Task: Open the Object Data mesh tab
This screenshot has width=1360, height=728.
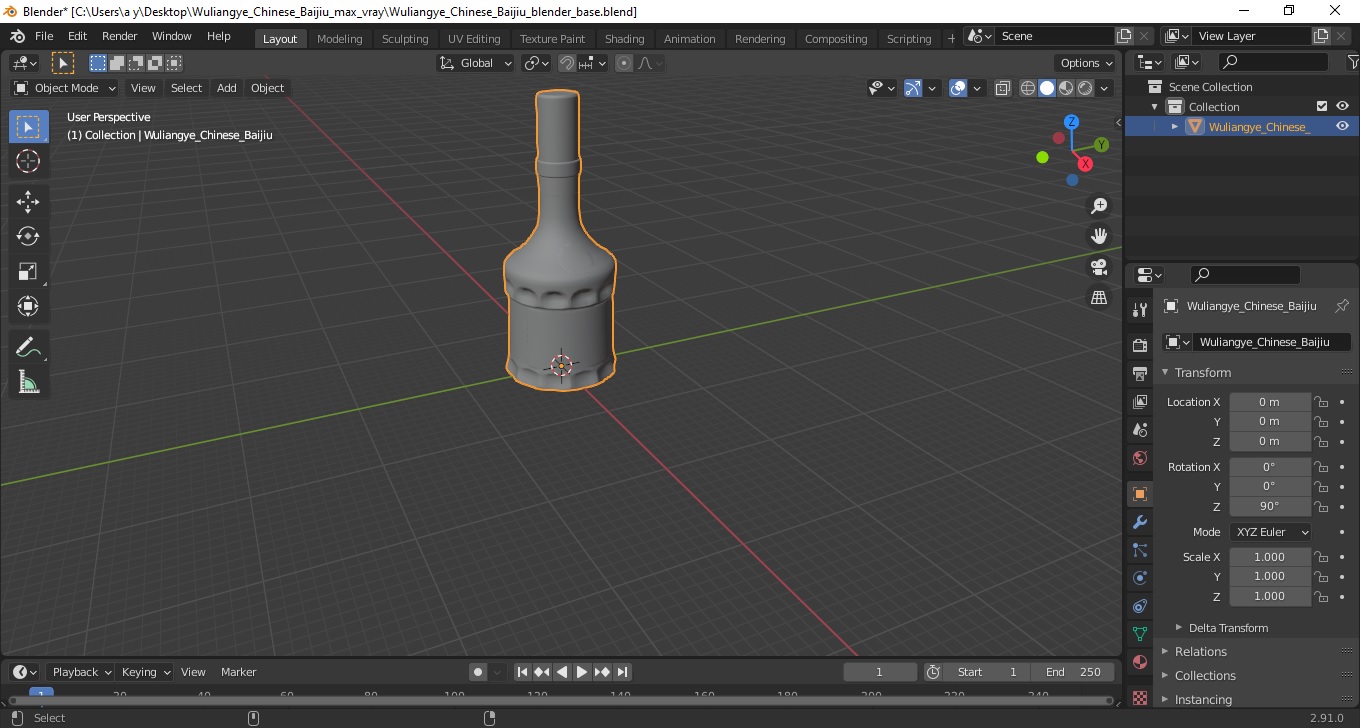Action: click(1140, 634)
